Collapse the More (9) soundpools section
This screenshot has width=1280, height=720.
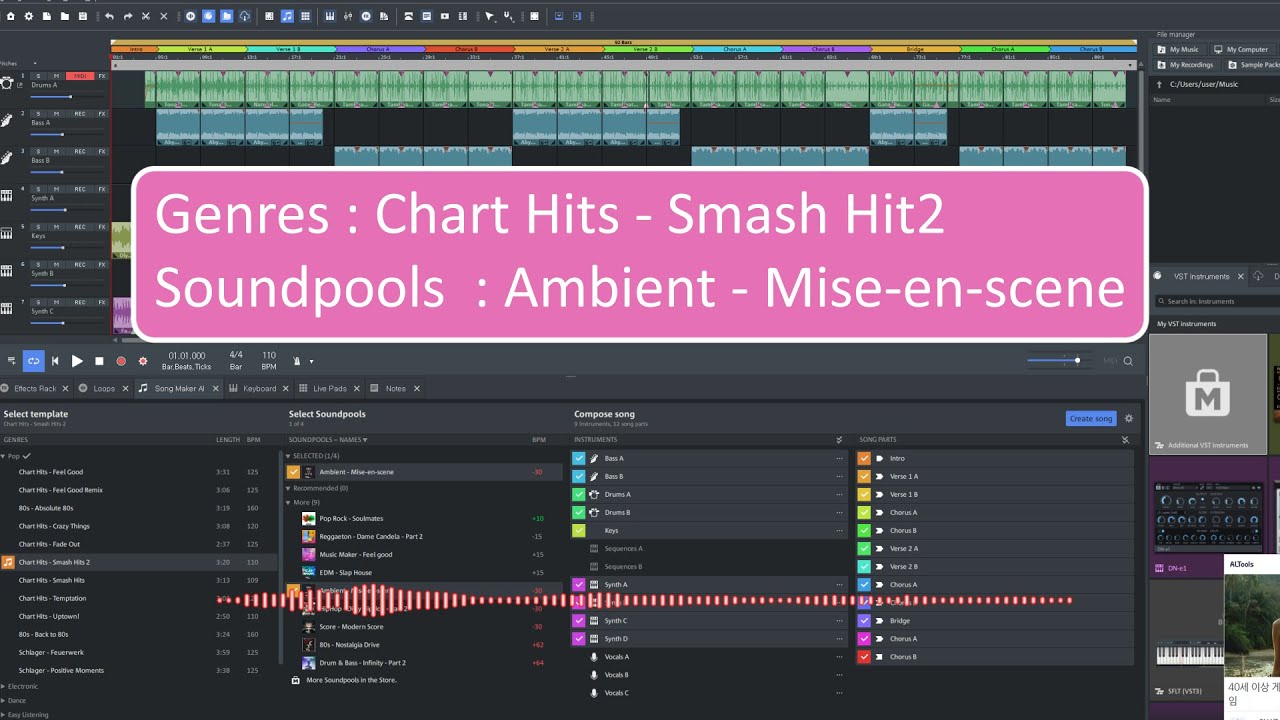tap(289, 502)
